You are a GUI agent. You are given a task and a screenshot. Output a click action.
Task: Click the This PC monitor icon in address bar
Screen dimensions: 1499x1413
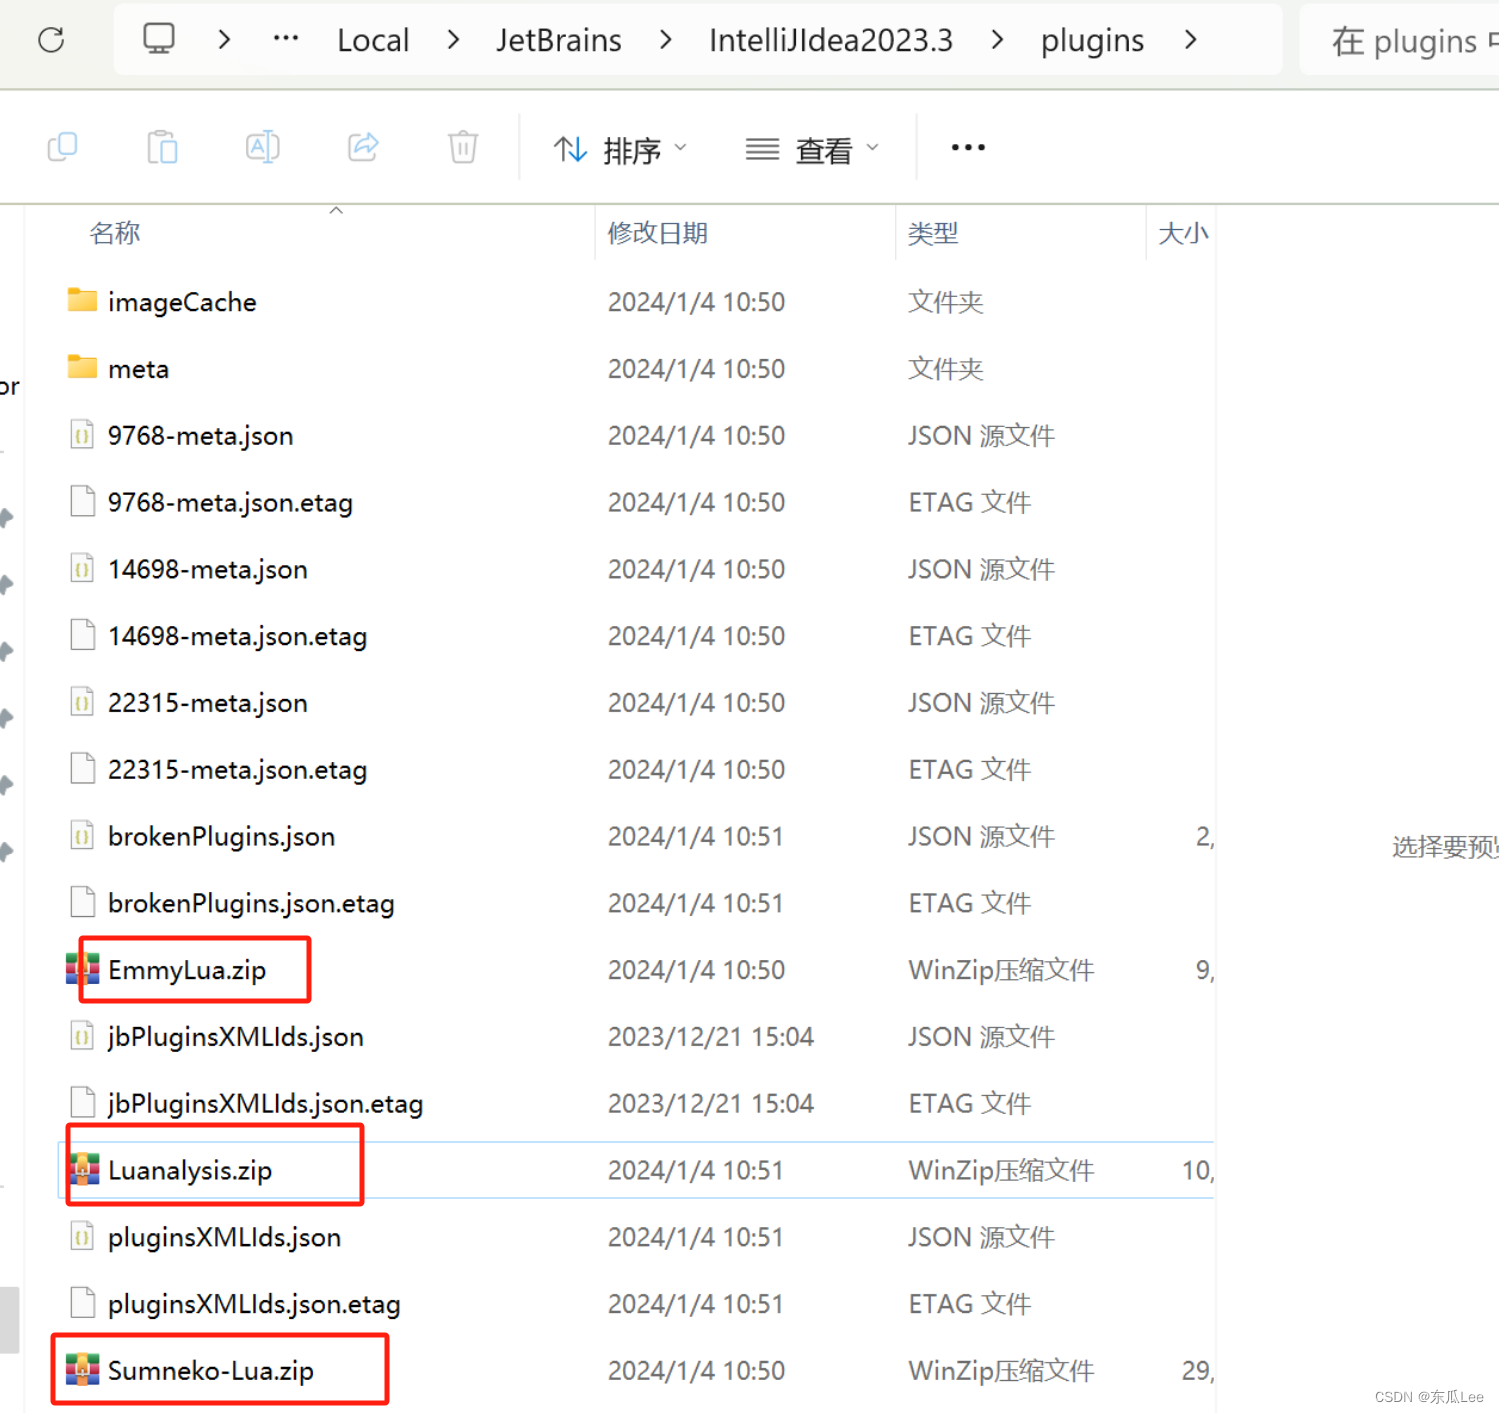[159, 39]
